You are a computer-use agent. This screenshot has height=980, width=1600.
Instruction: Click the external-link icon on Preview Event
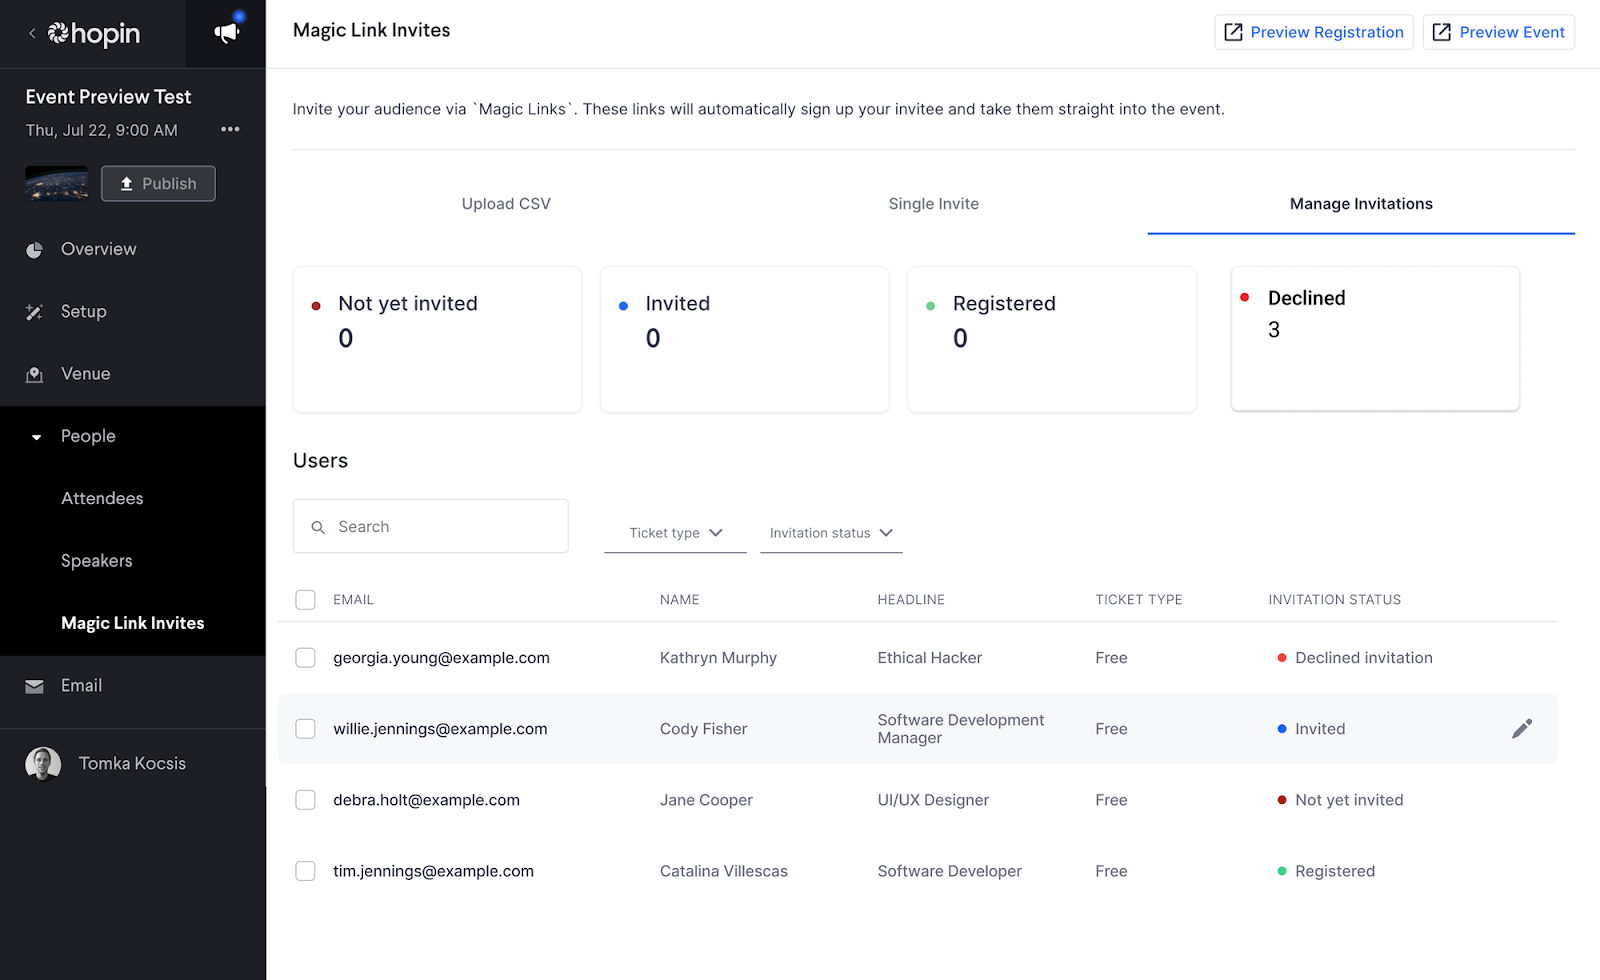click(x=1442, y=32)
